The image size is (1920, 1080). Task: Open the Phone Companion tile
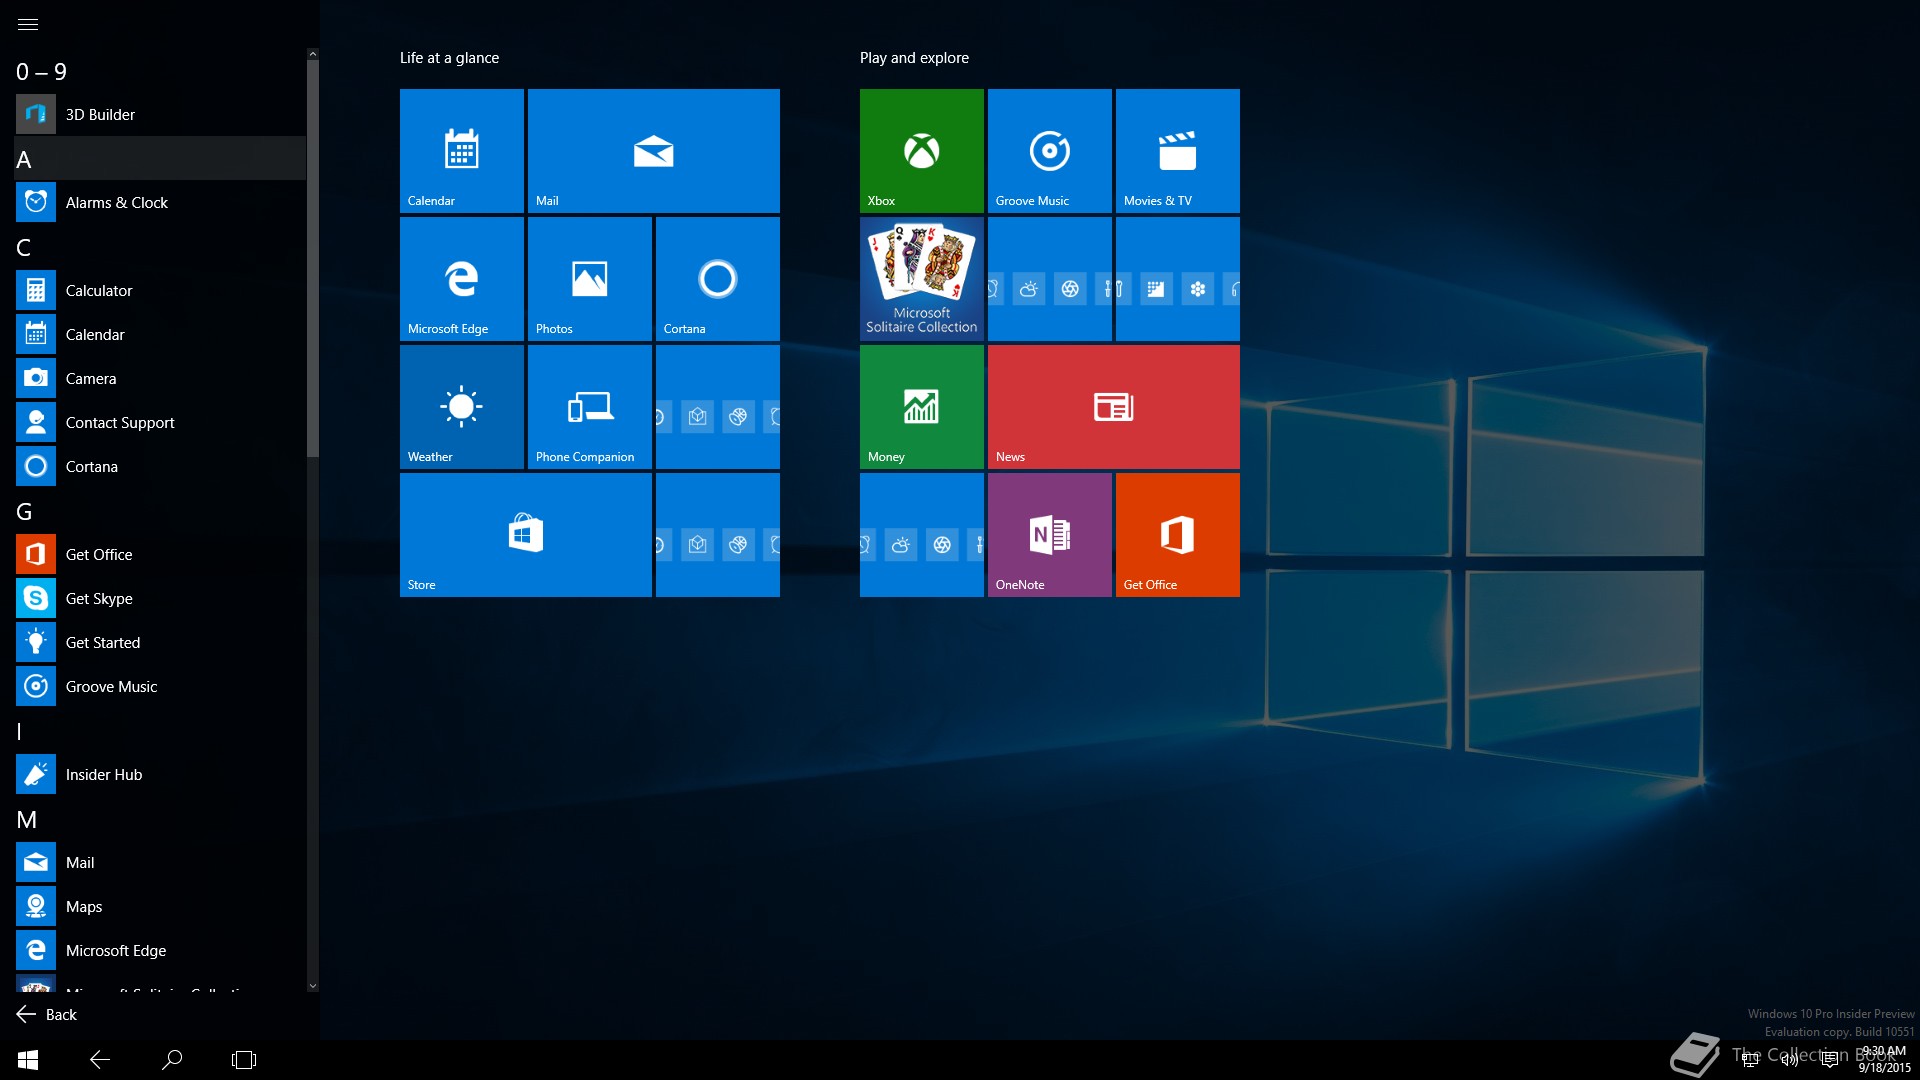click(x=590, y=407)
